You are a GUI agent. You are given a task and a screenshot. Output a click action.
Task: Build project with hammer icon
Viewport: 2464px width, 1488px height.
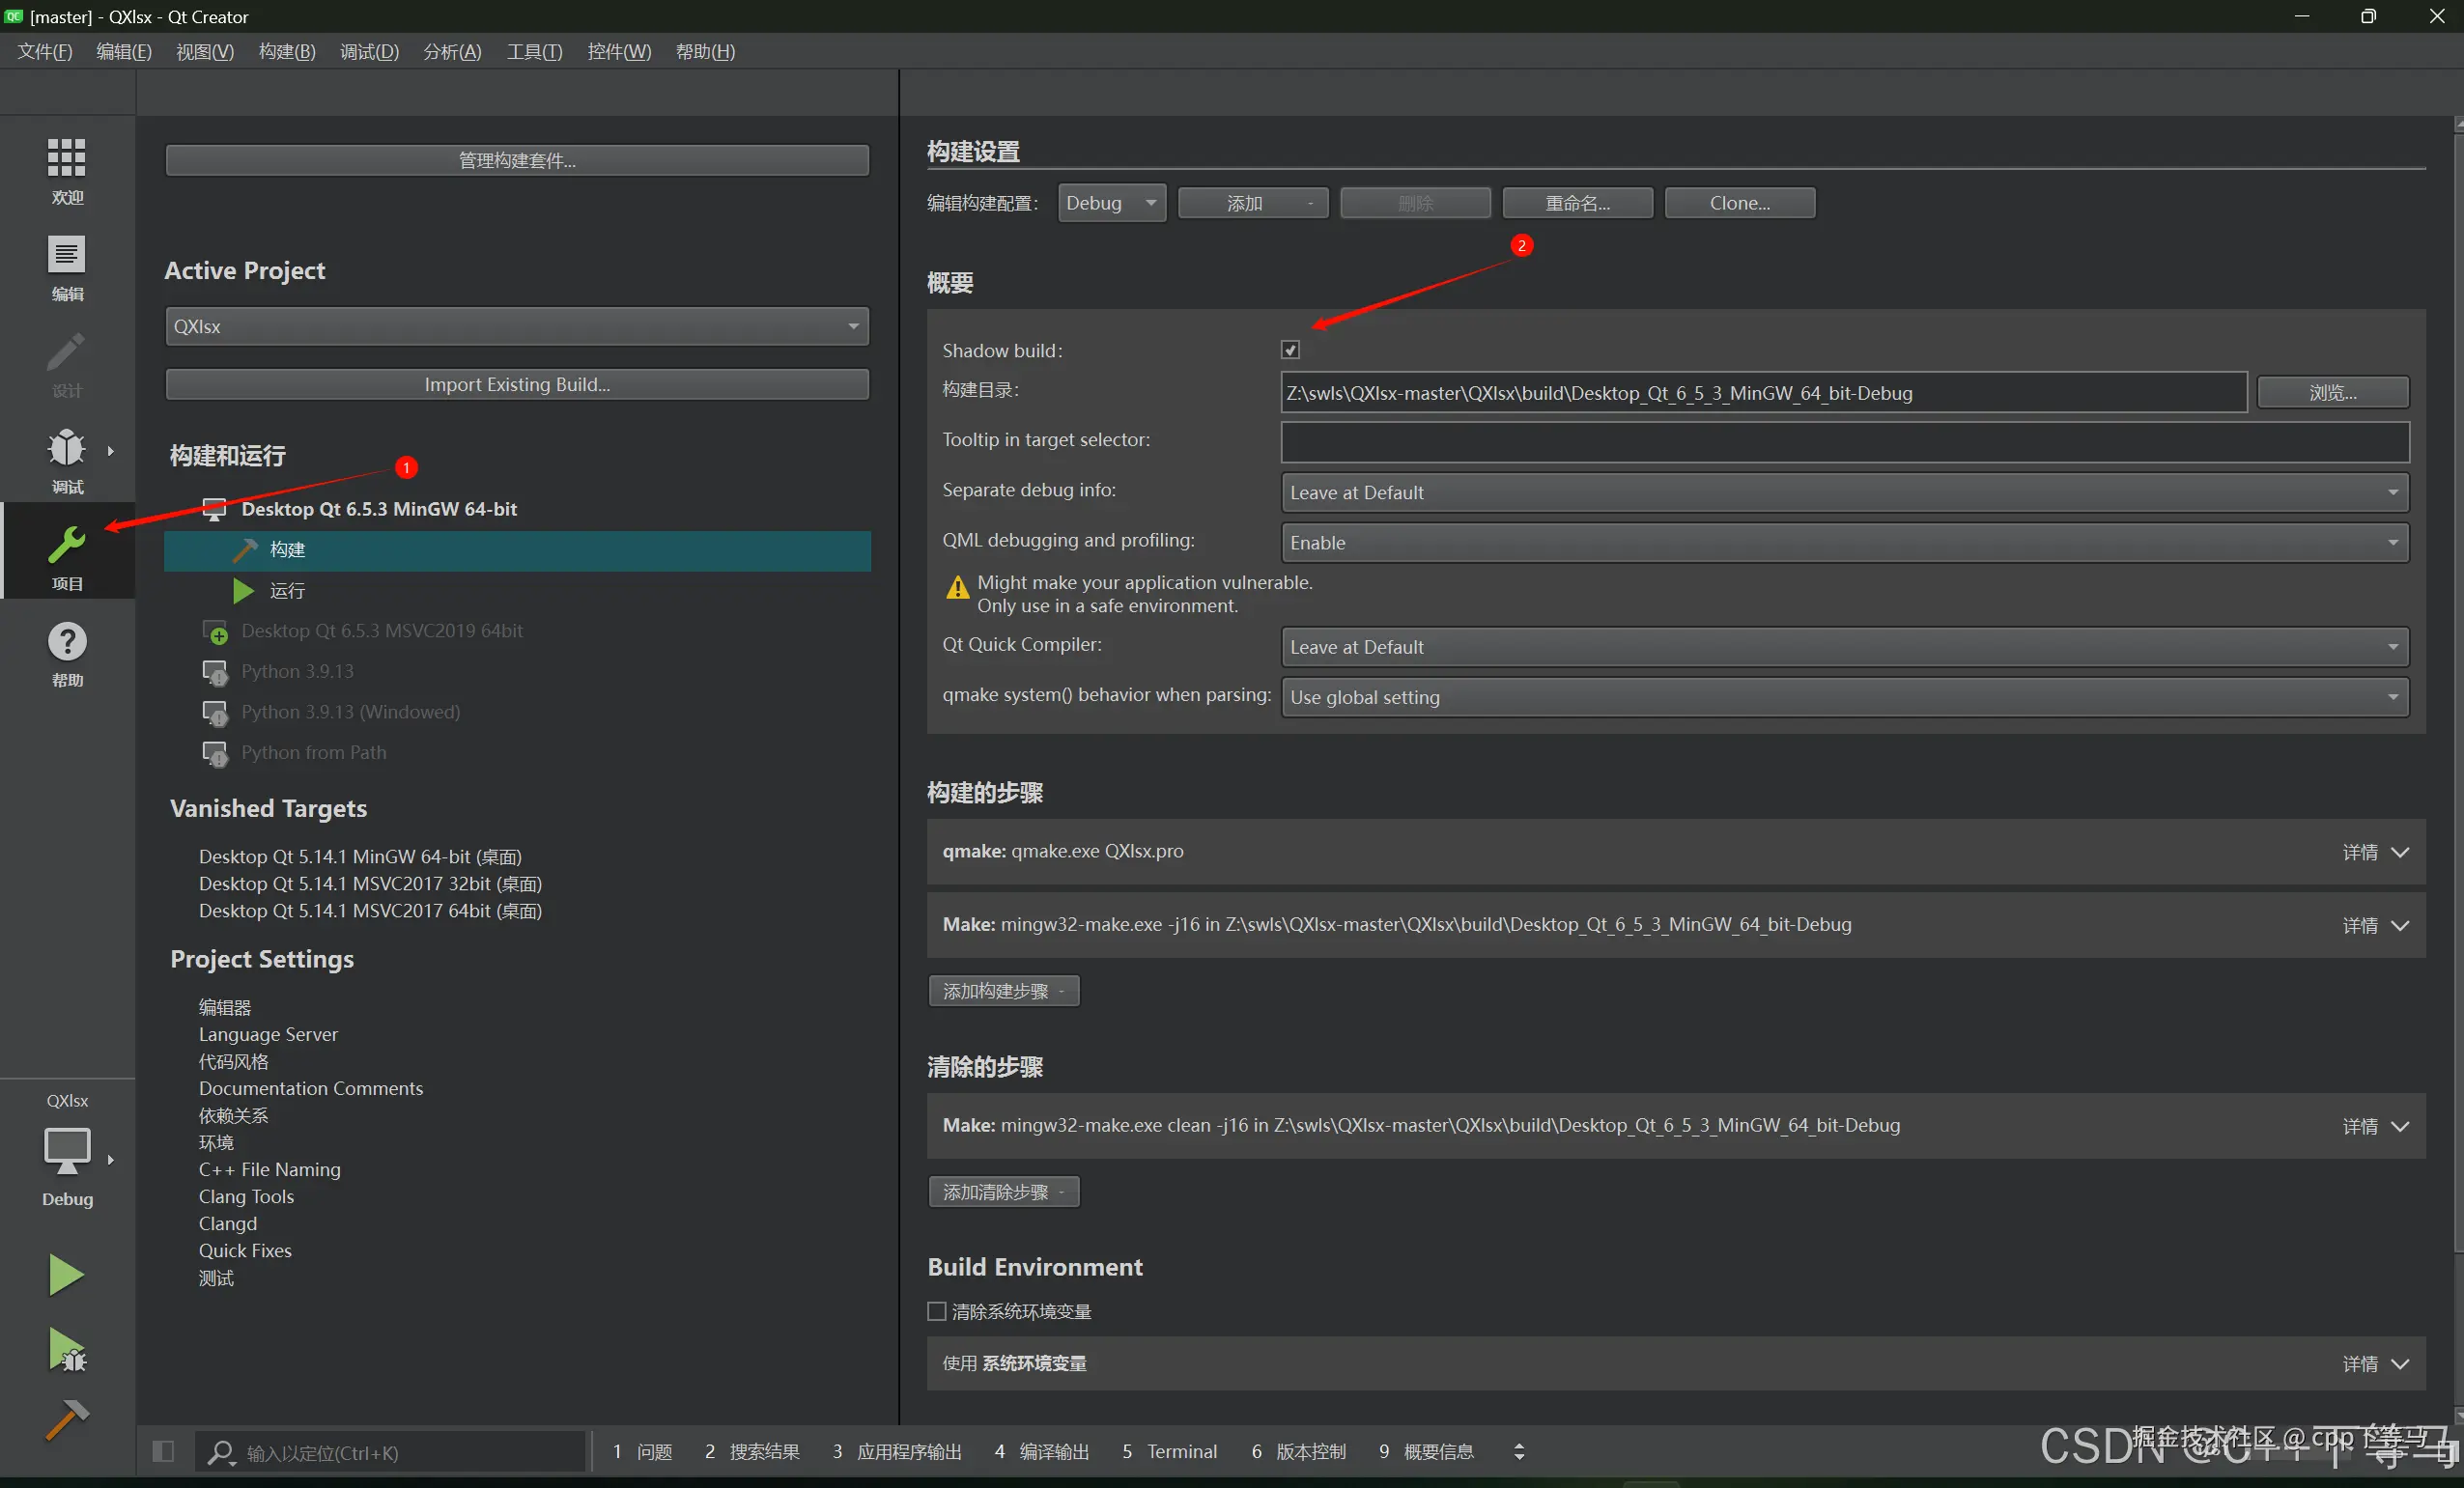tap(66, 1419)
